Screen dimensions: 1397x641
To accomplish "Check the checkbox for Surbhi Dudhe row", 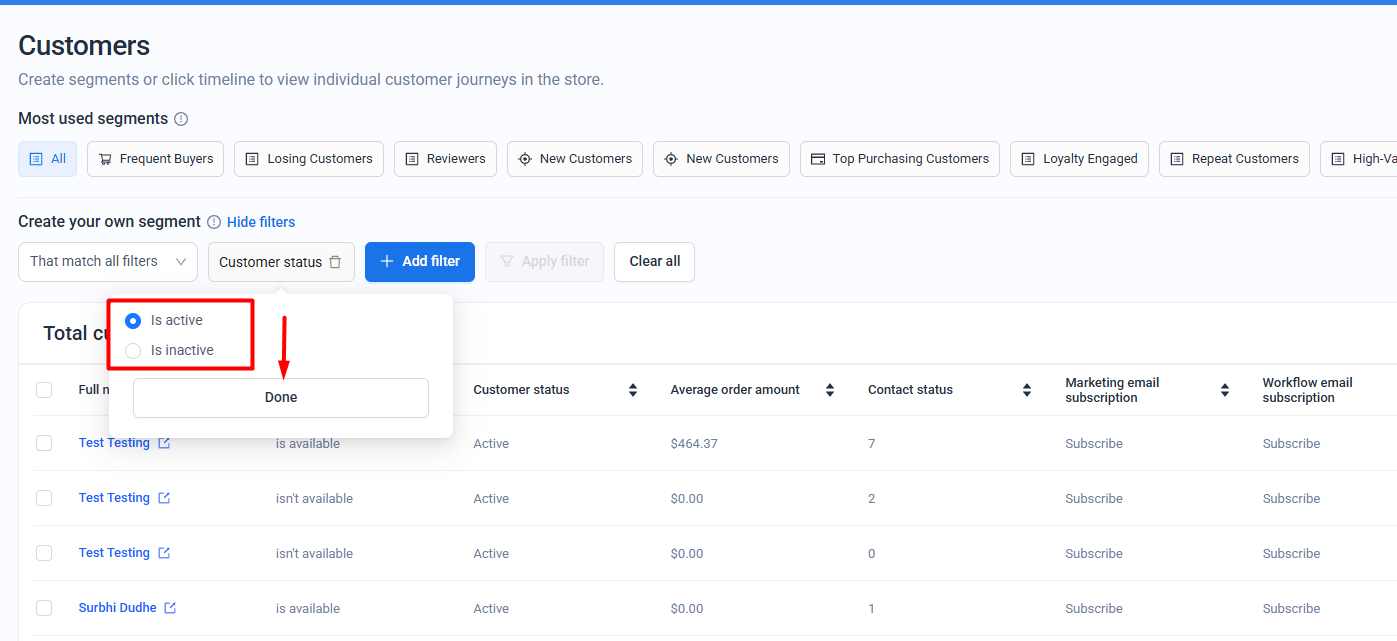I will [44, 608].
